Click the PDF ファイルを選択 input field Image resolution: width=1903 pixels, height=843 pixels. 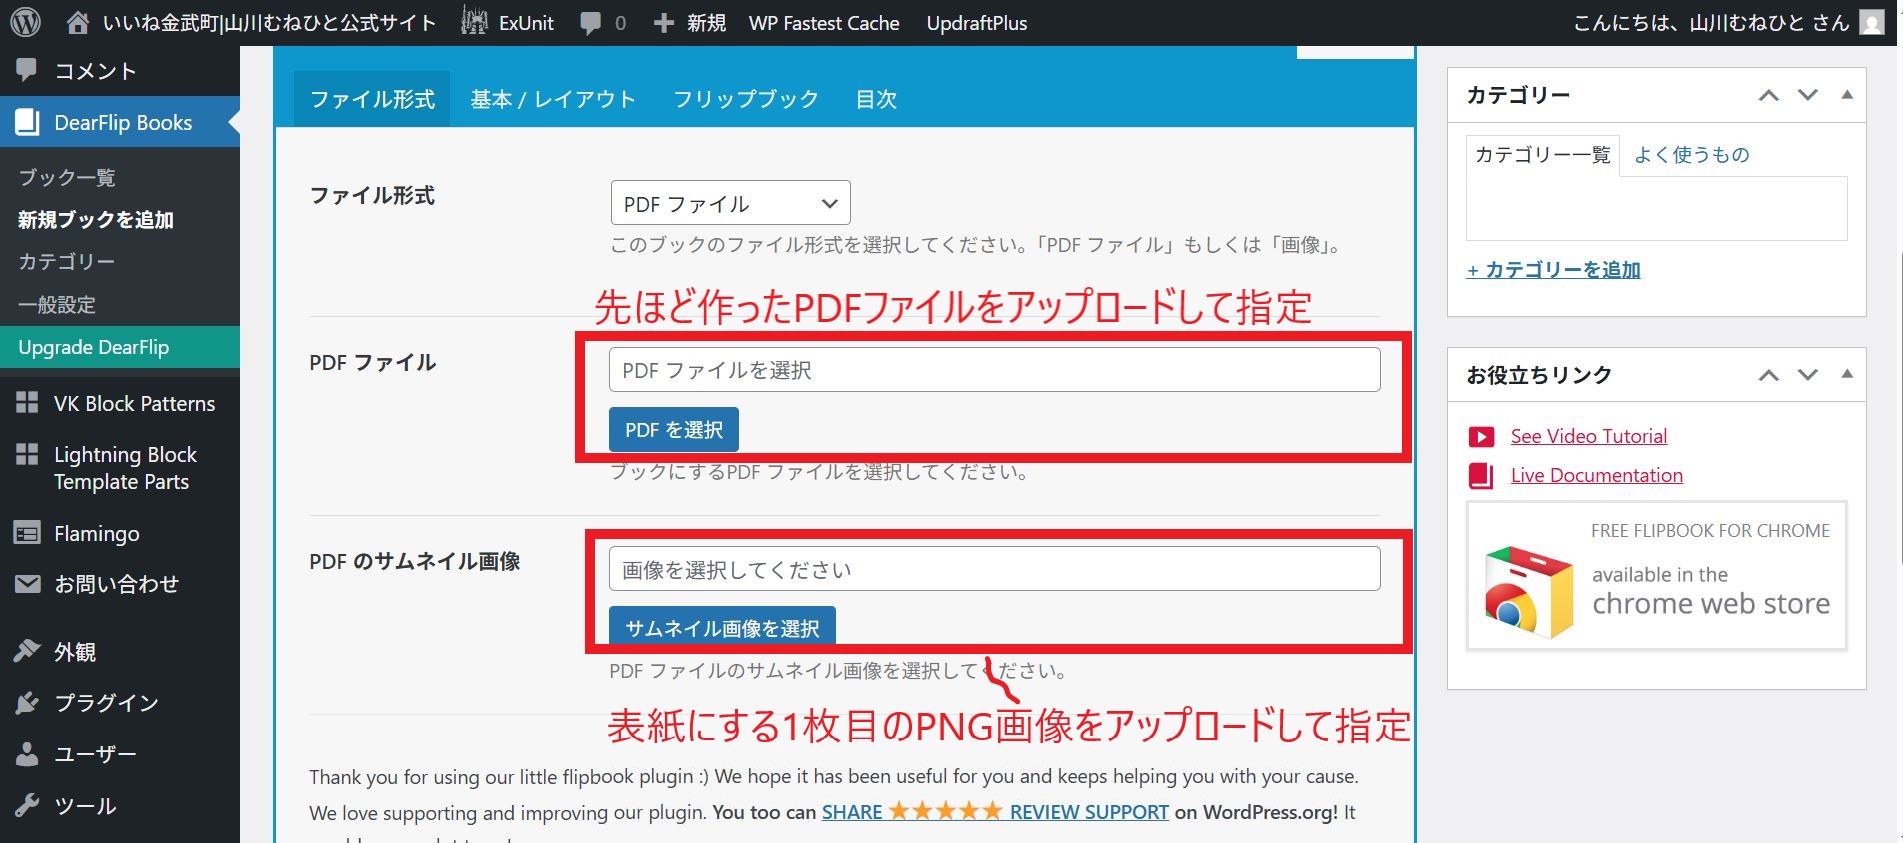pyautogui.click(x=994, y=370)
